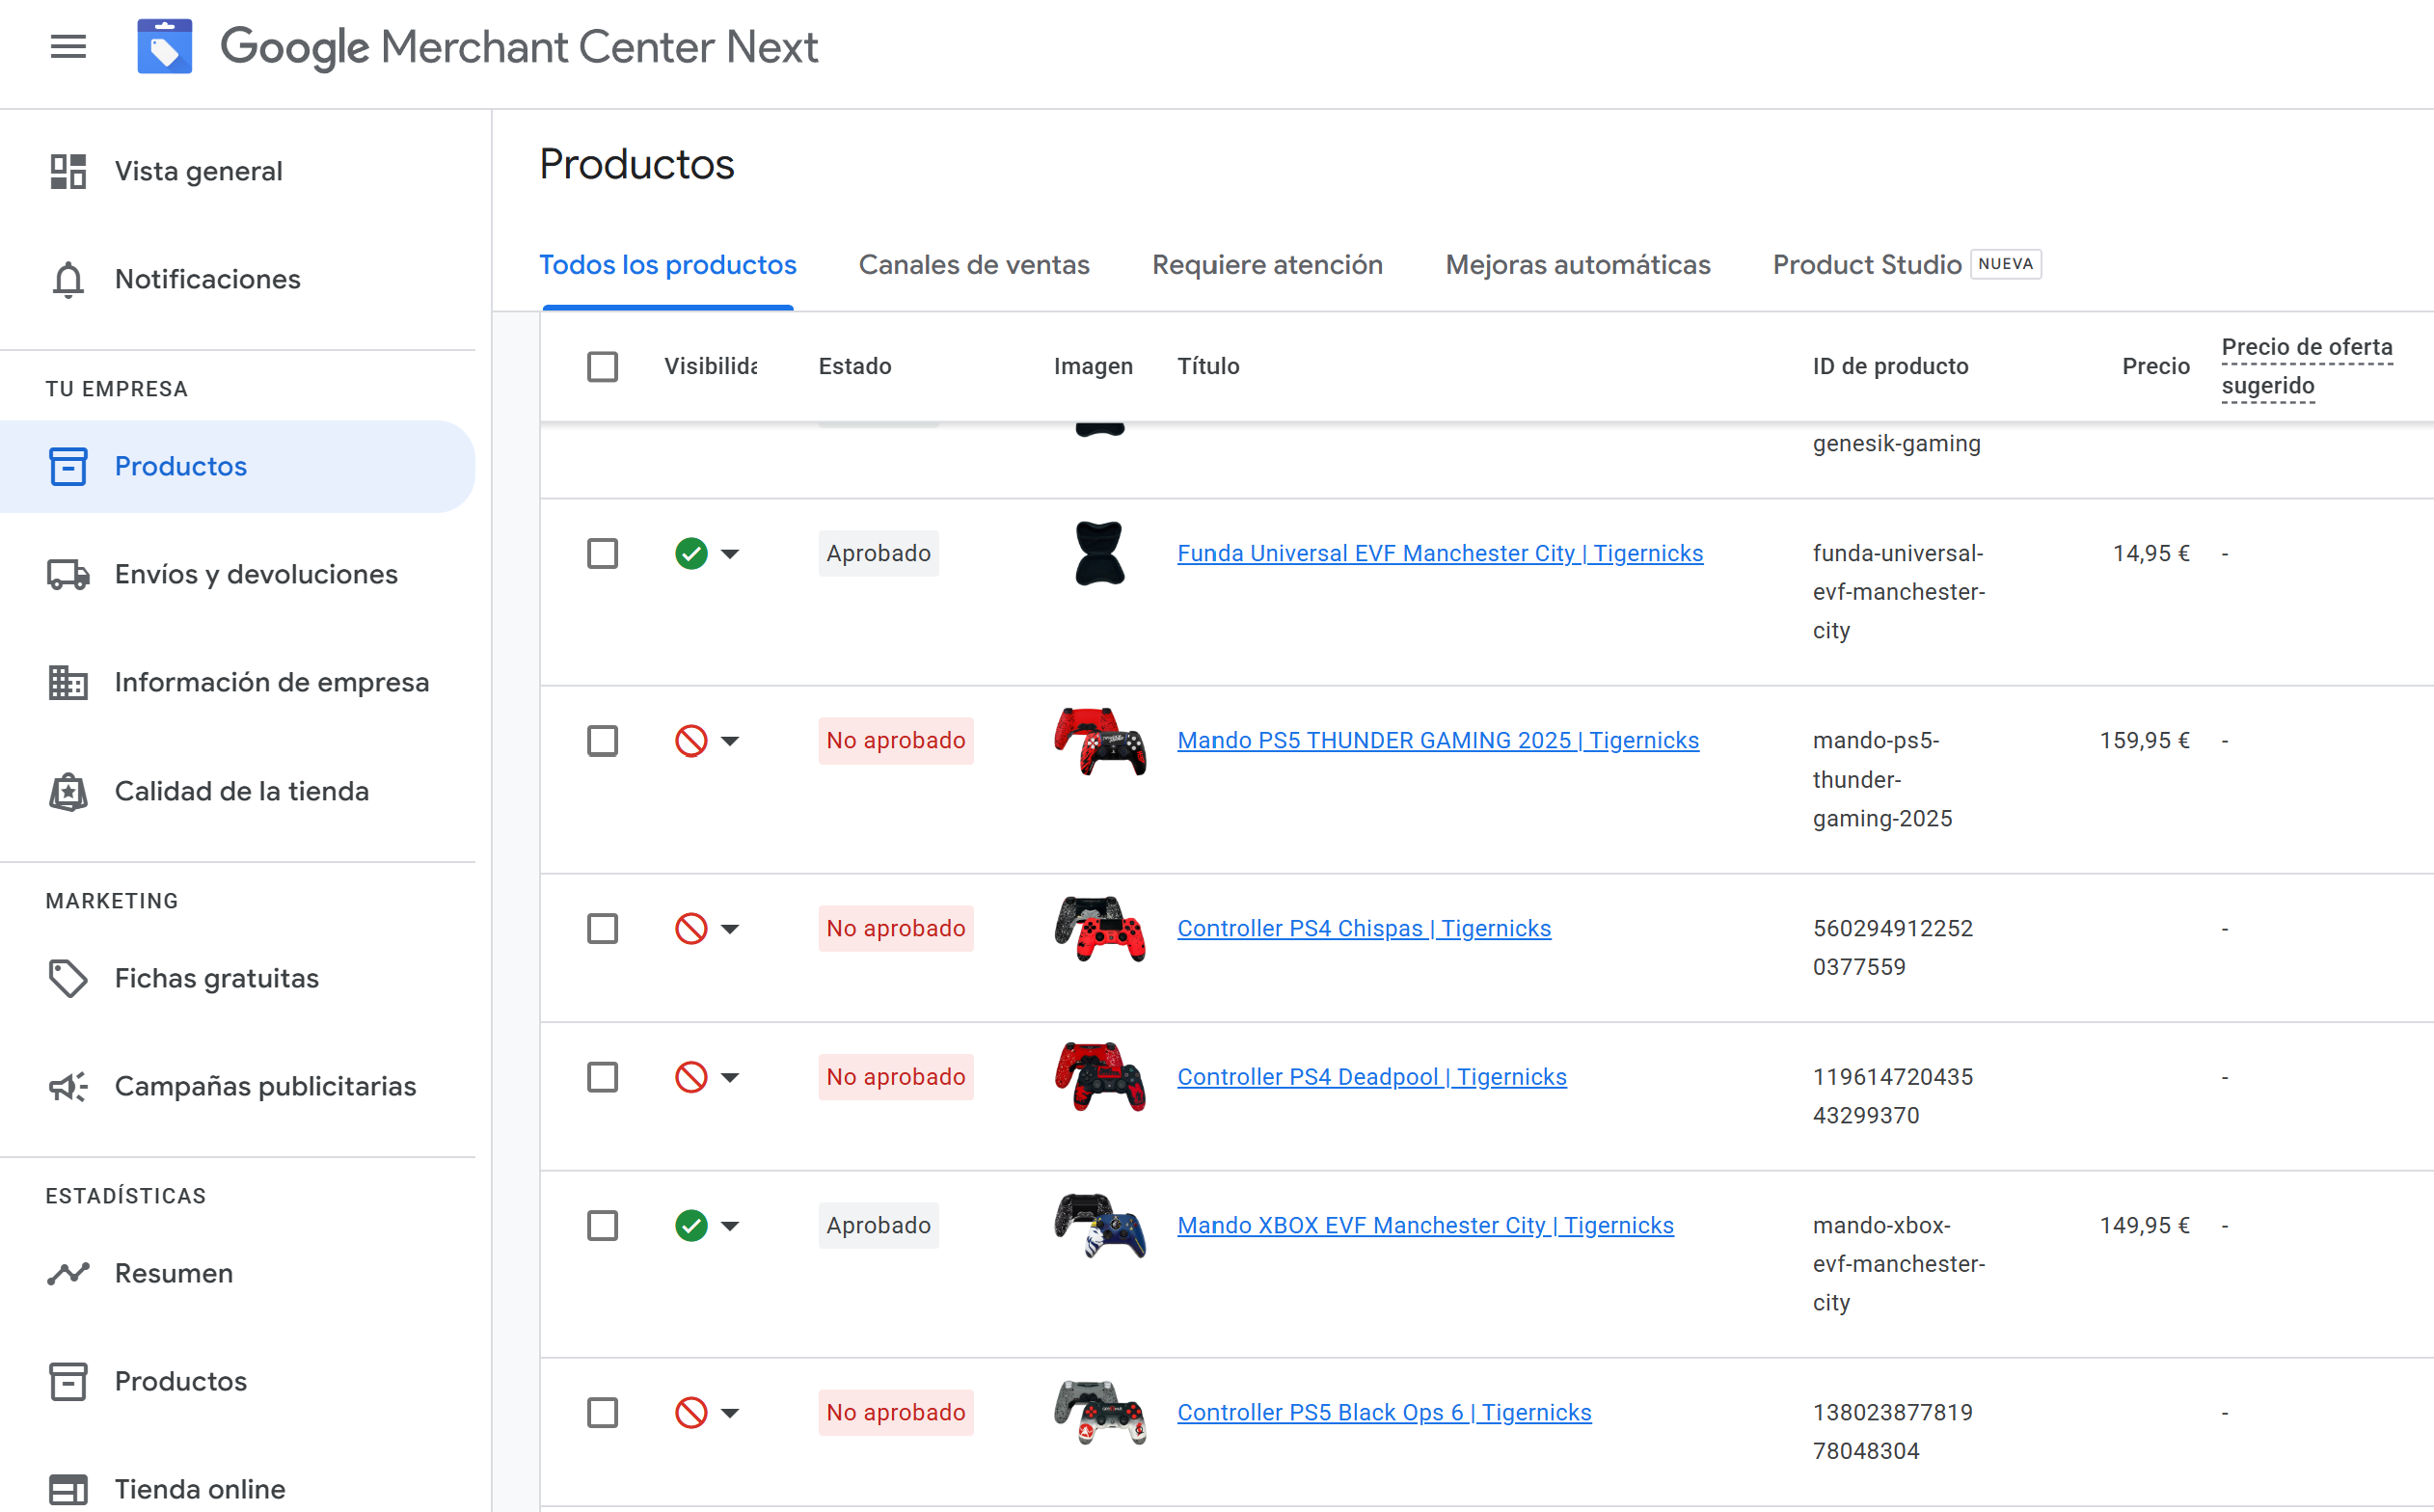Click the Mando XBOX Manchester City thumbnail
The width and height of the screenshot is (2434, 1512).
point(1100,1225)
